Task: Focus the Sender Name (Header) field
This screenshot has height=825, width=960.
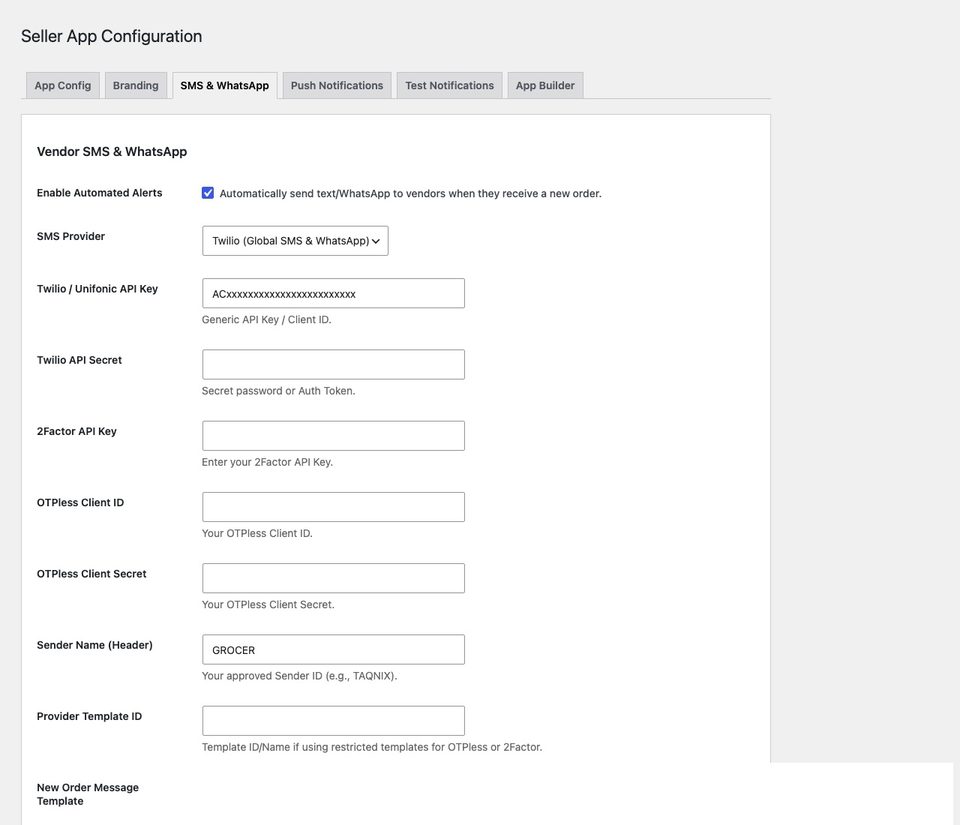Action: [x=333, y=650]
